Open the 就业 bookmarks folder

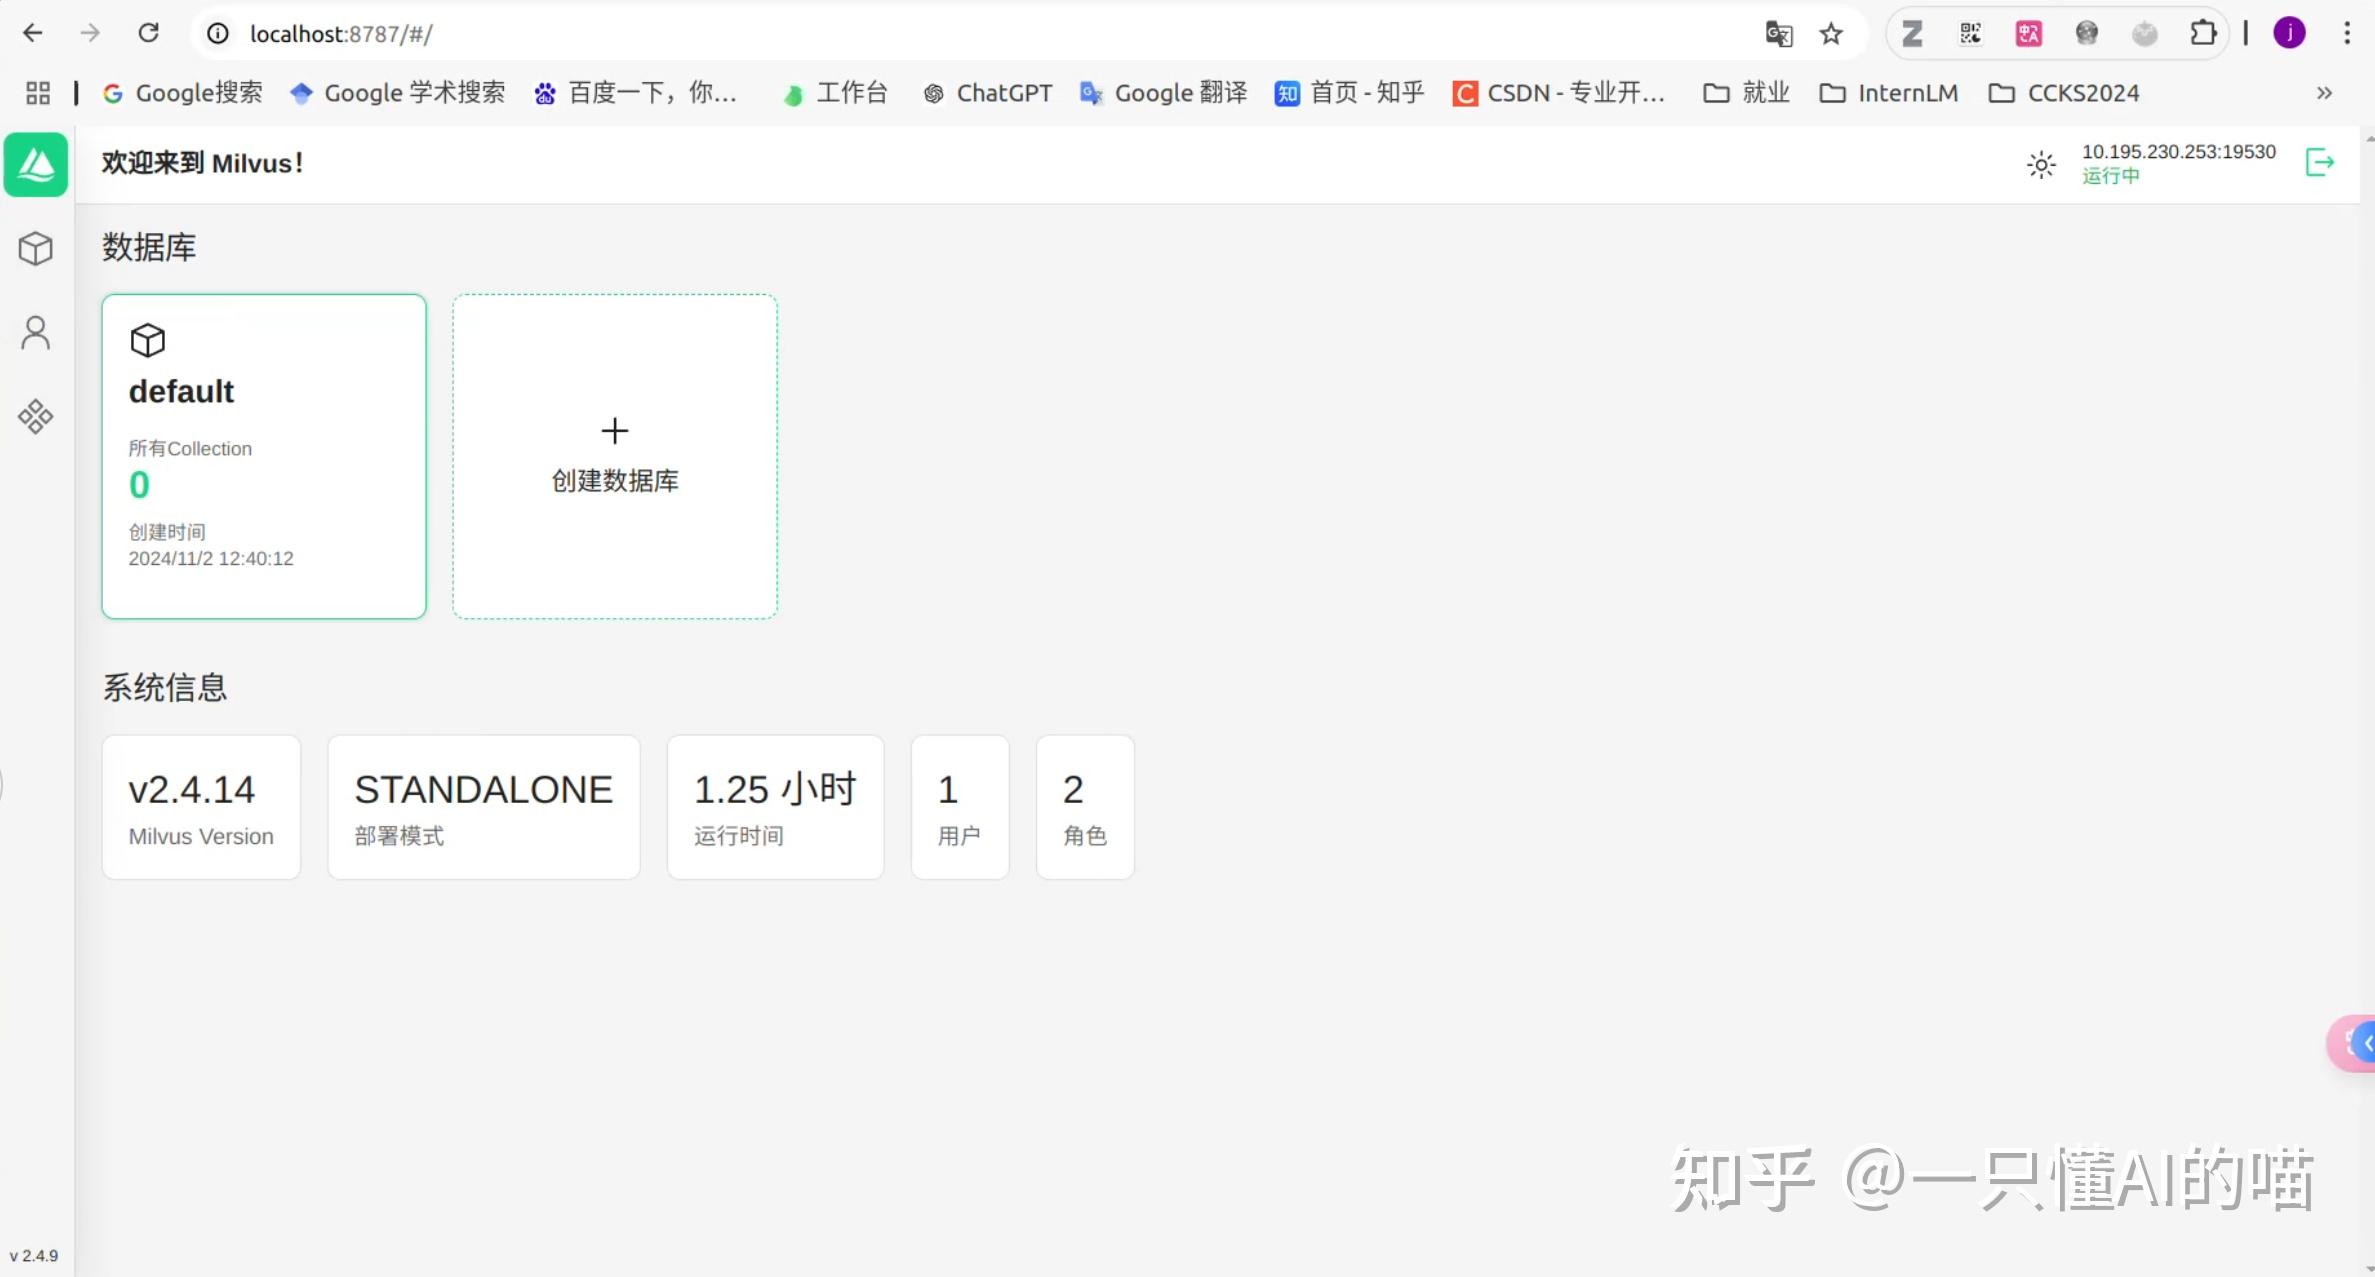coord(1745,92)
